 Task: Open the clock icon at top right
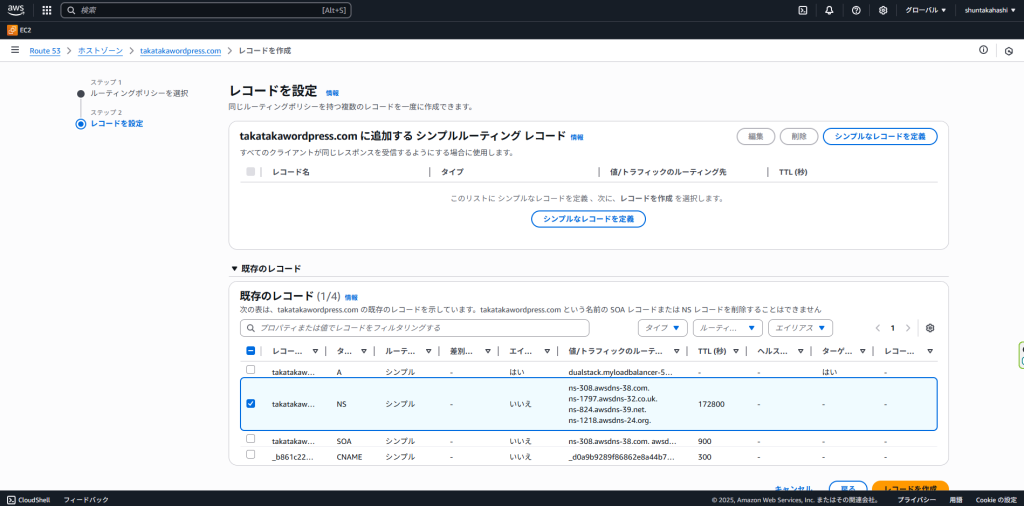[1009, 51]
